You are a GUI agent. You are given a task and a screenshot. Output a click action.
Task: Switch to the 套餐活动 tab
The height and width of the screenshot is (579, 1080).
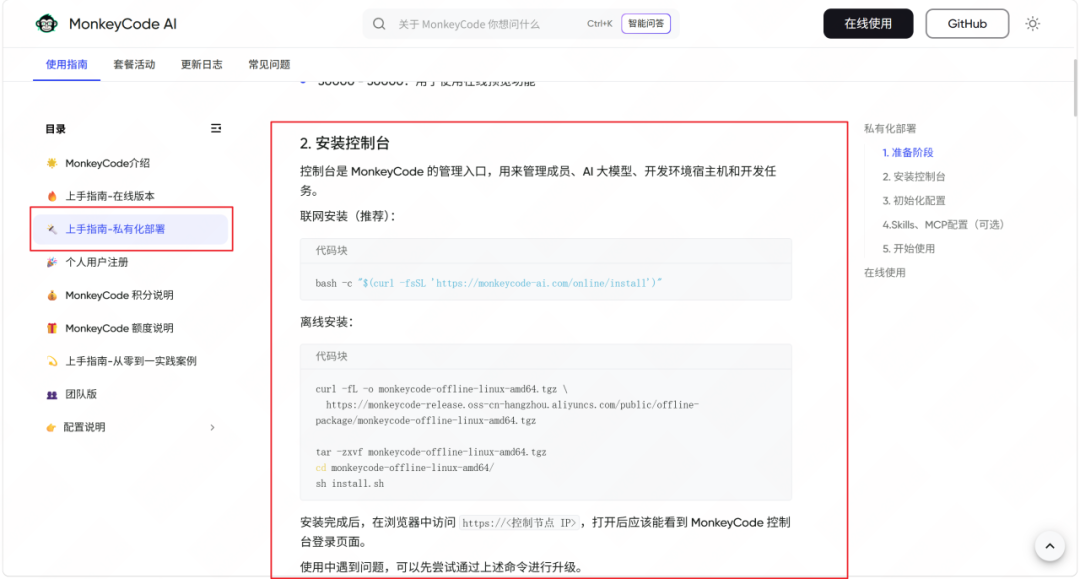[x=134, y=65]
